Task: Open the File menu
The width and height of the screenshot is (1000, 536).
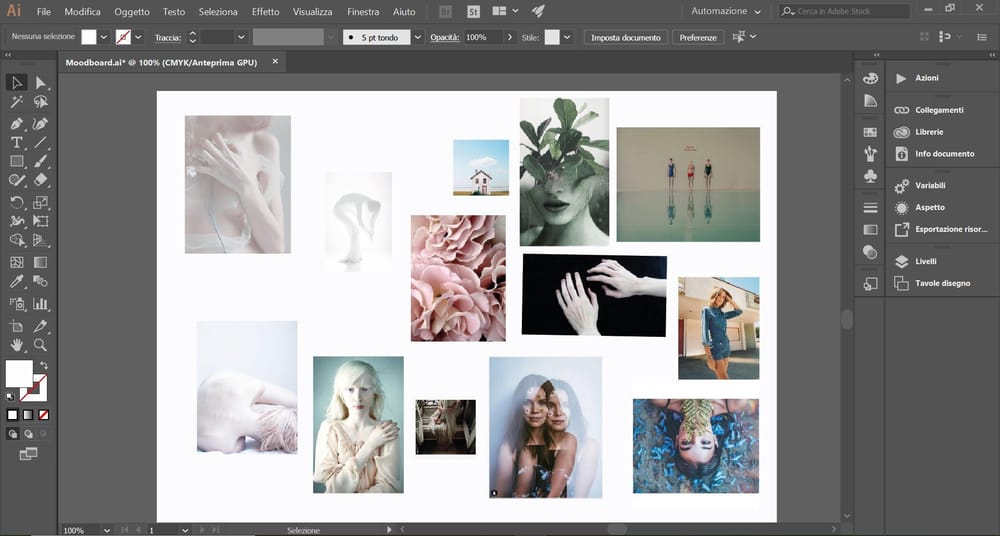Action: click(x=43, y=11)
